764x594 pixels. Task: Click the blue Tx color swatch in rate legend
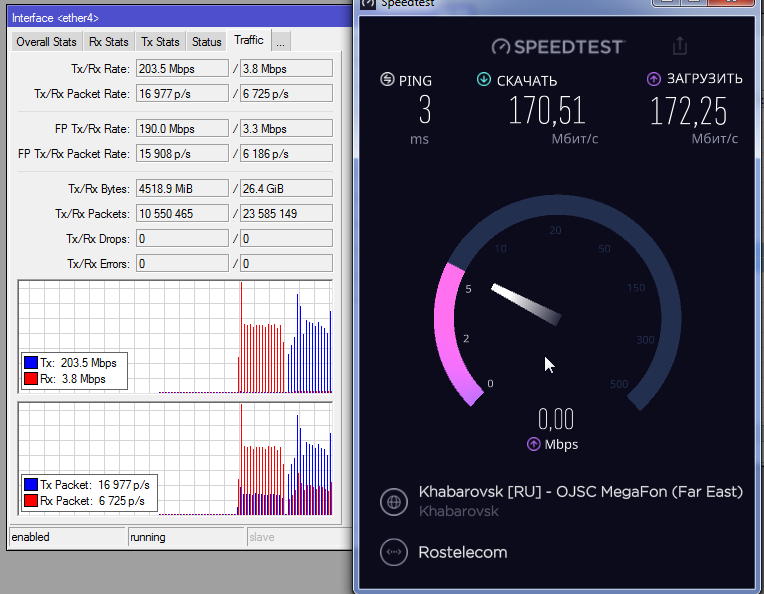tap(31, 363)
